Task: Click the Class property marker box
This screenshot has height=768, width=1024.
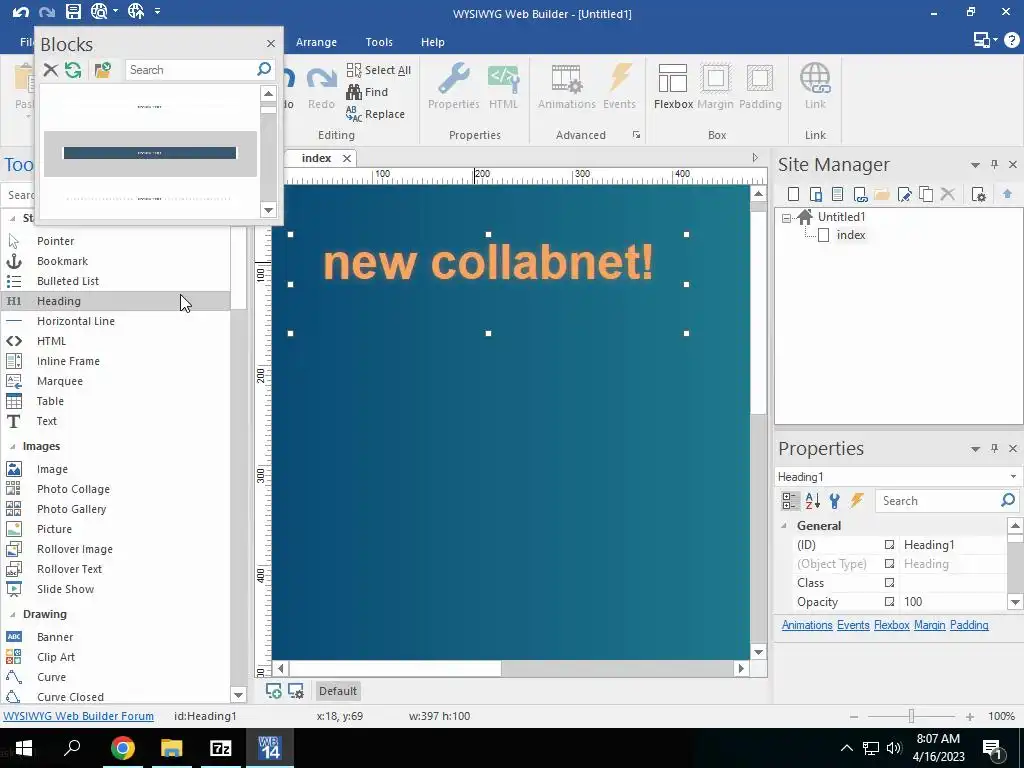Action: click(889, 583)
